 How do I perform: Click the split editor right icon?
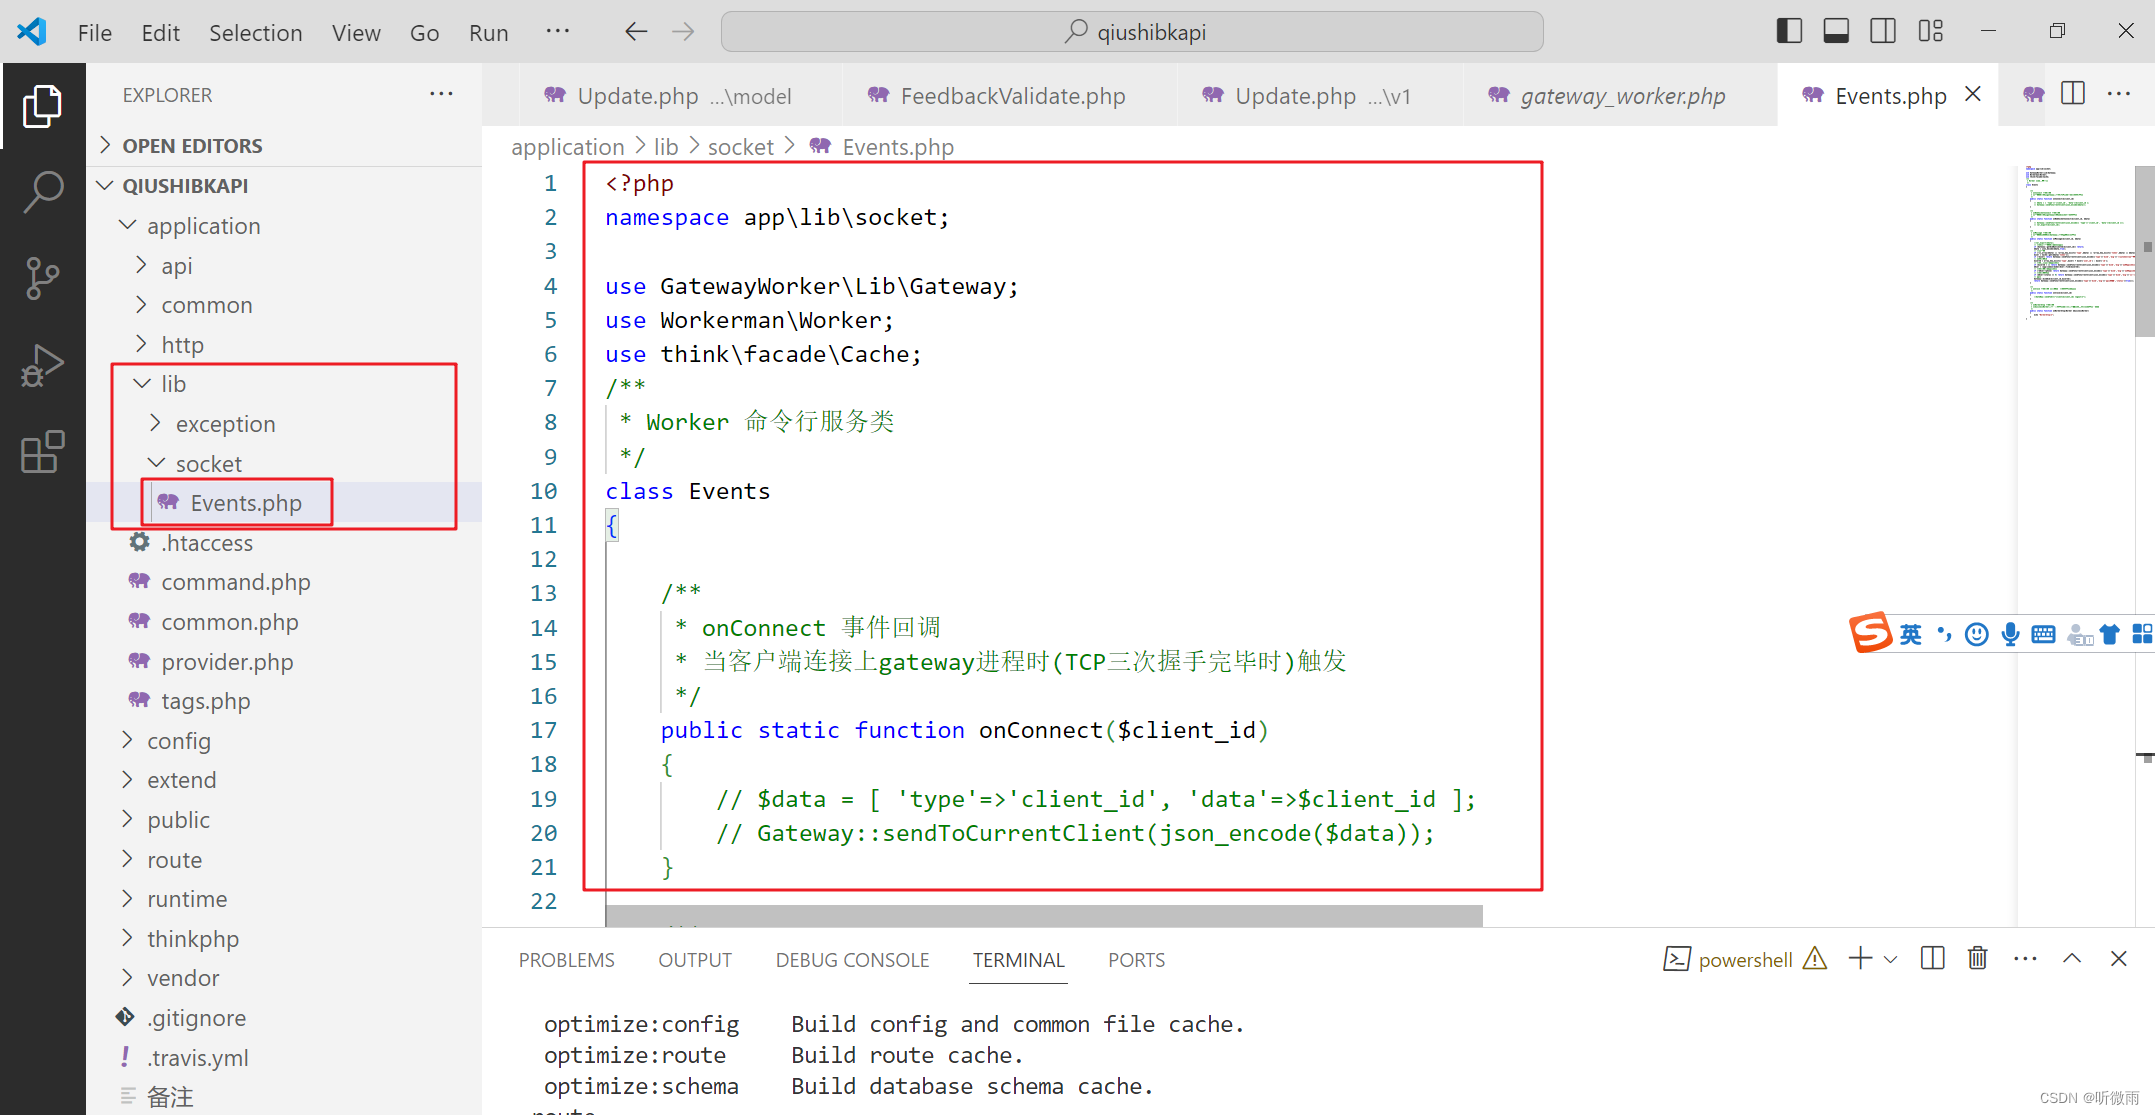click(x=2073, y=94)
